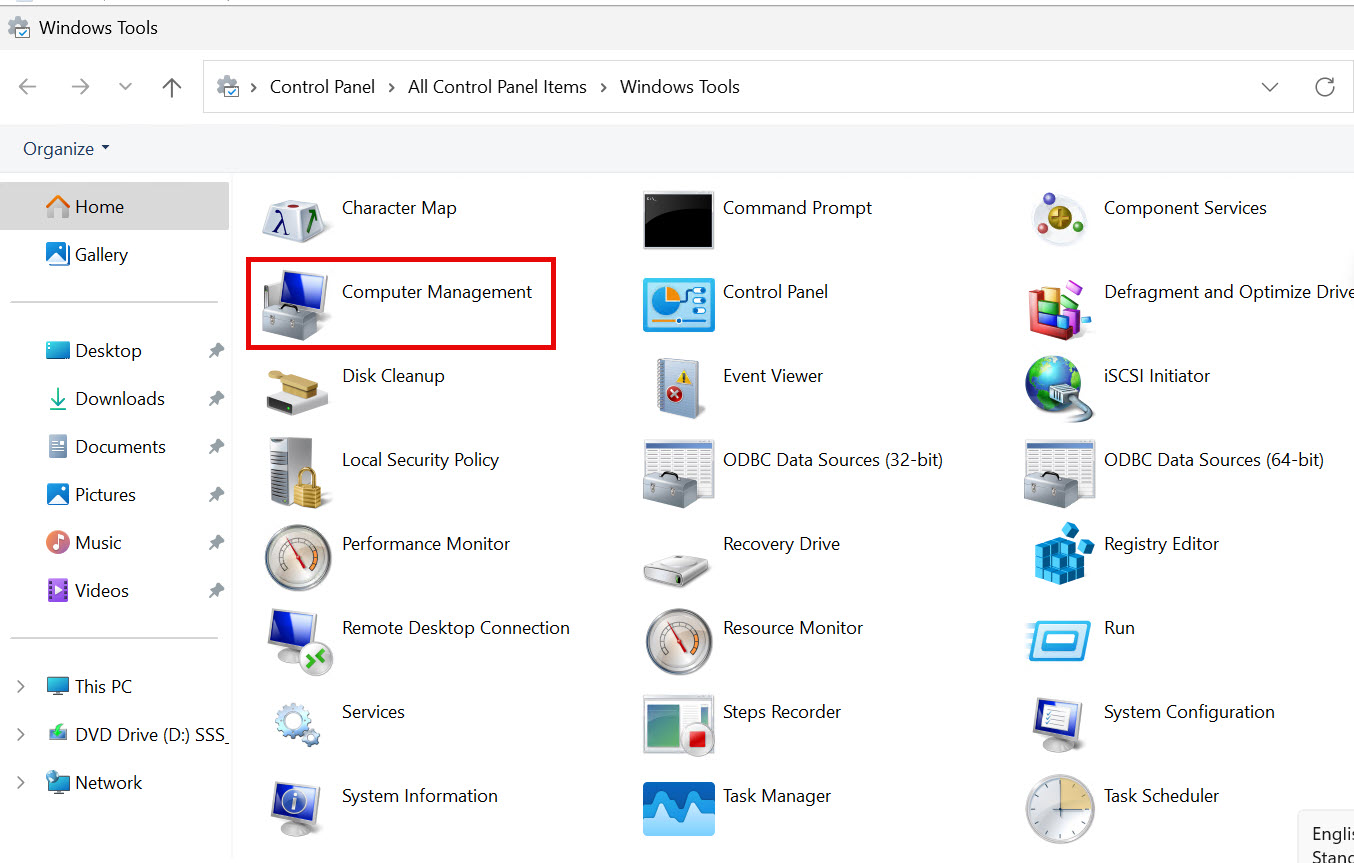
Task: Open the System Configuration icon
Action: (x=1059, y=725)
